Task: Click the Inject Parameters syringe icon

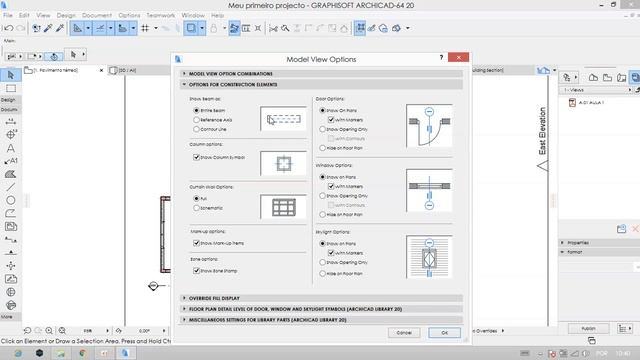Action: [x=60, y=28]
